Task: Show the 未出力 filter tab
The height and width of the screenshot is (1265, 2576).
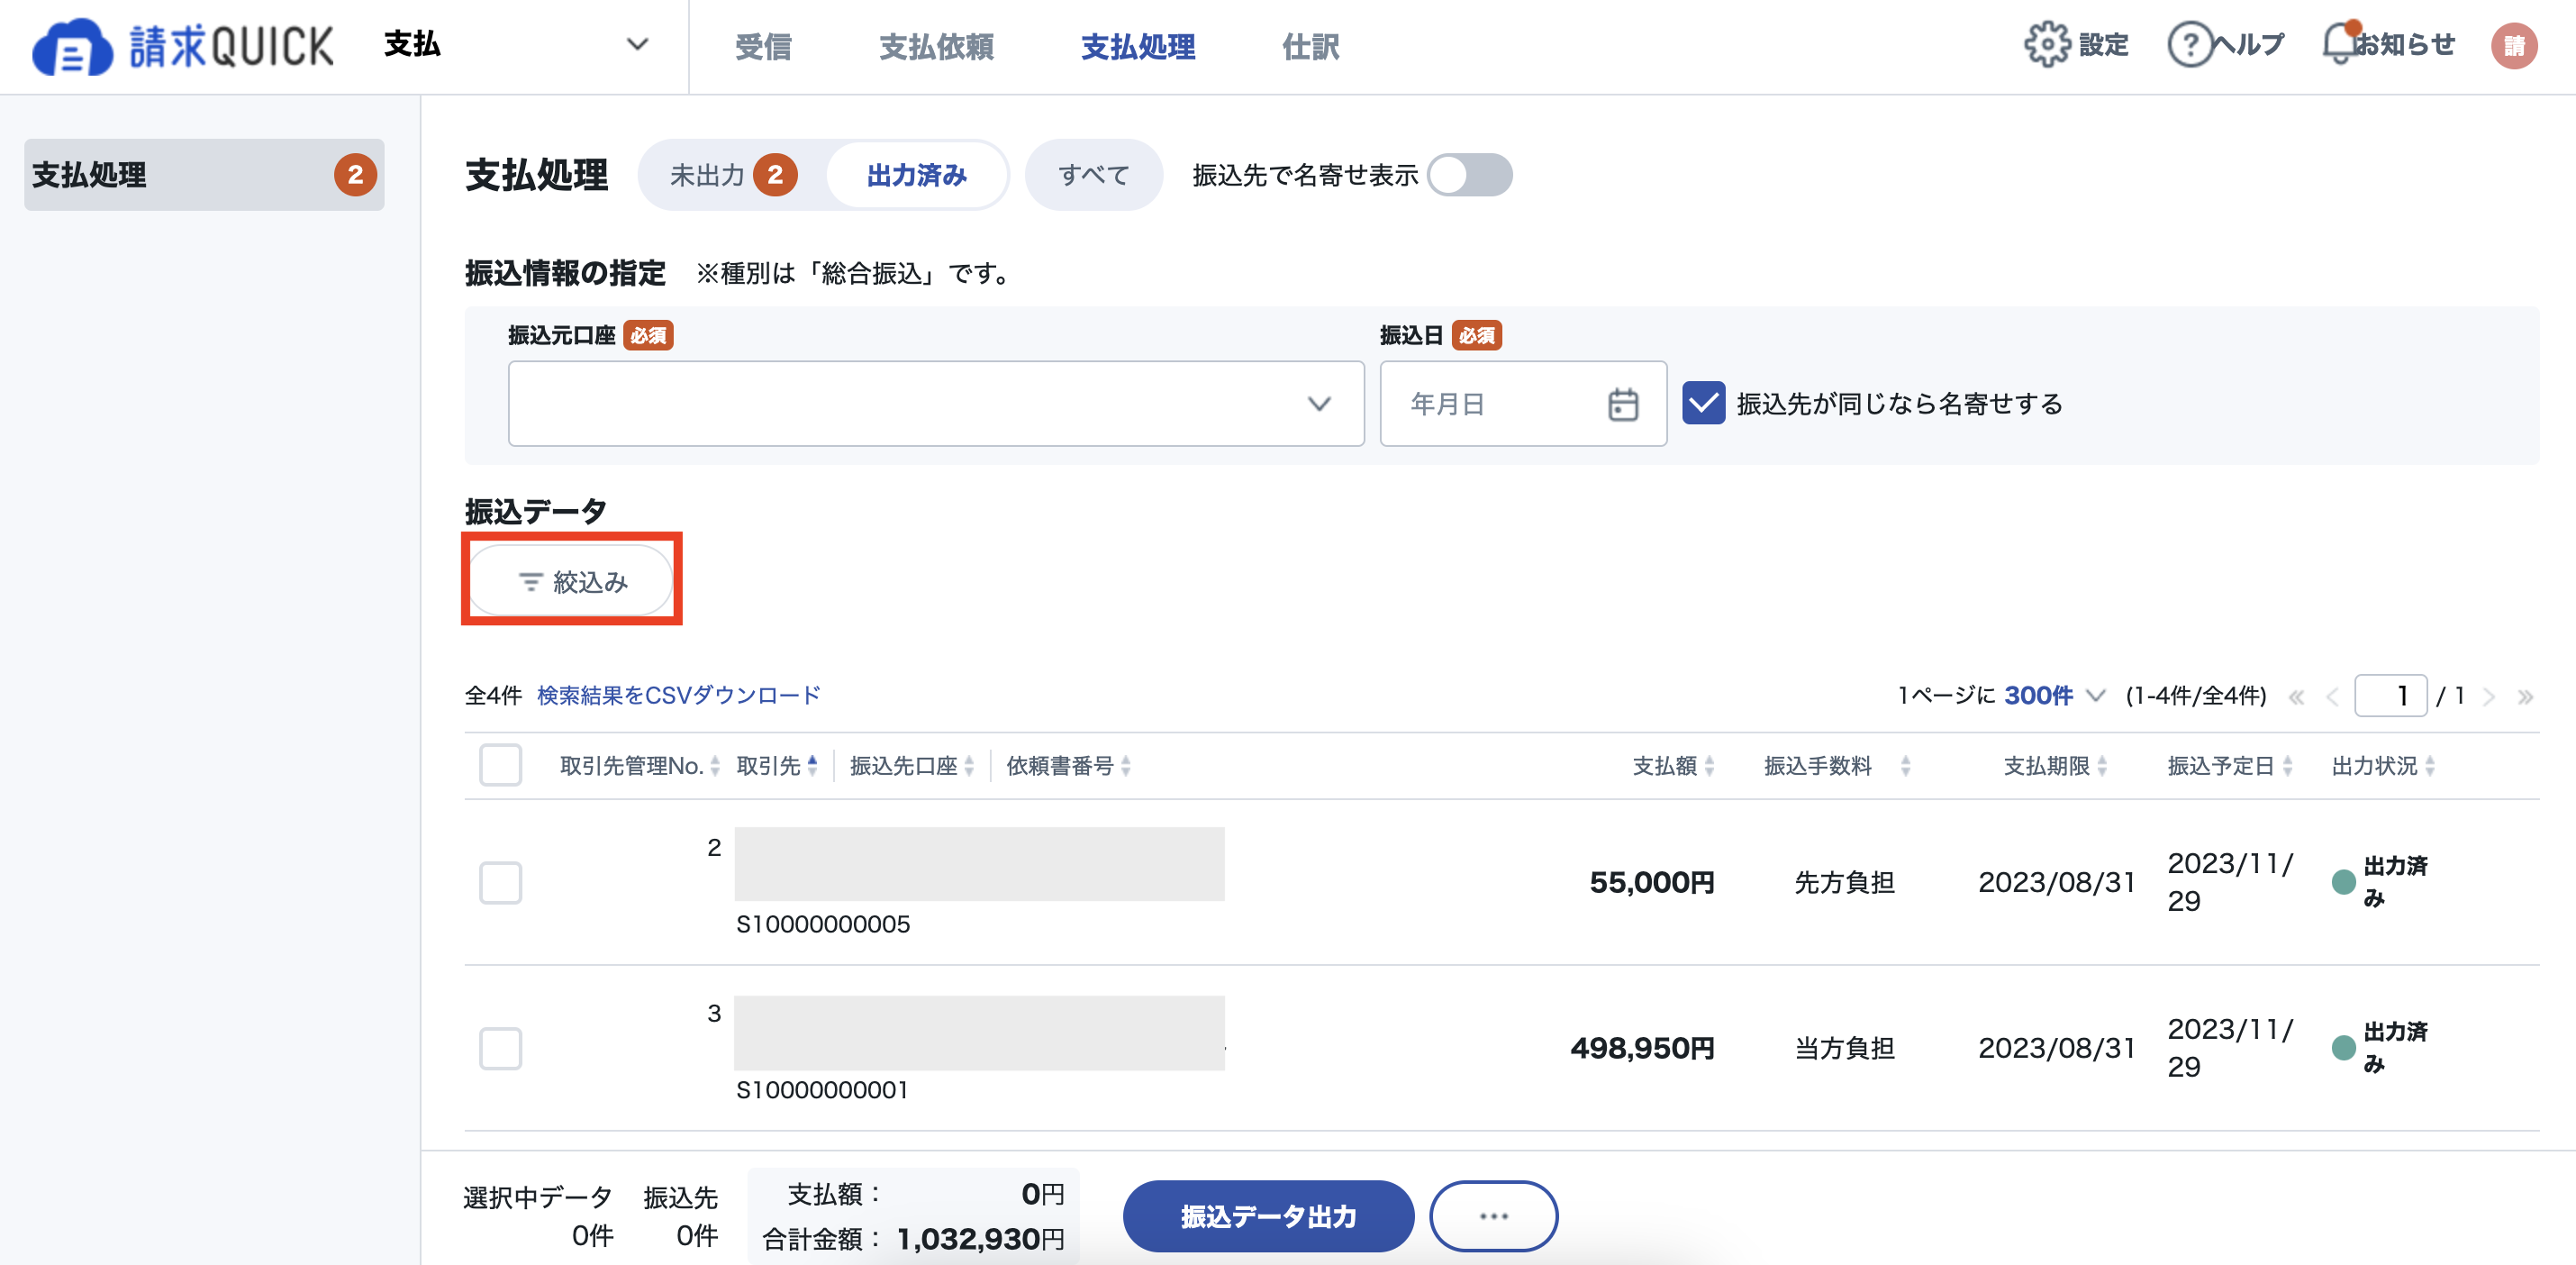Action: pos(733,175)
